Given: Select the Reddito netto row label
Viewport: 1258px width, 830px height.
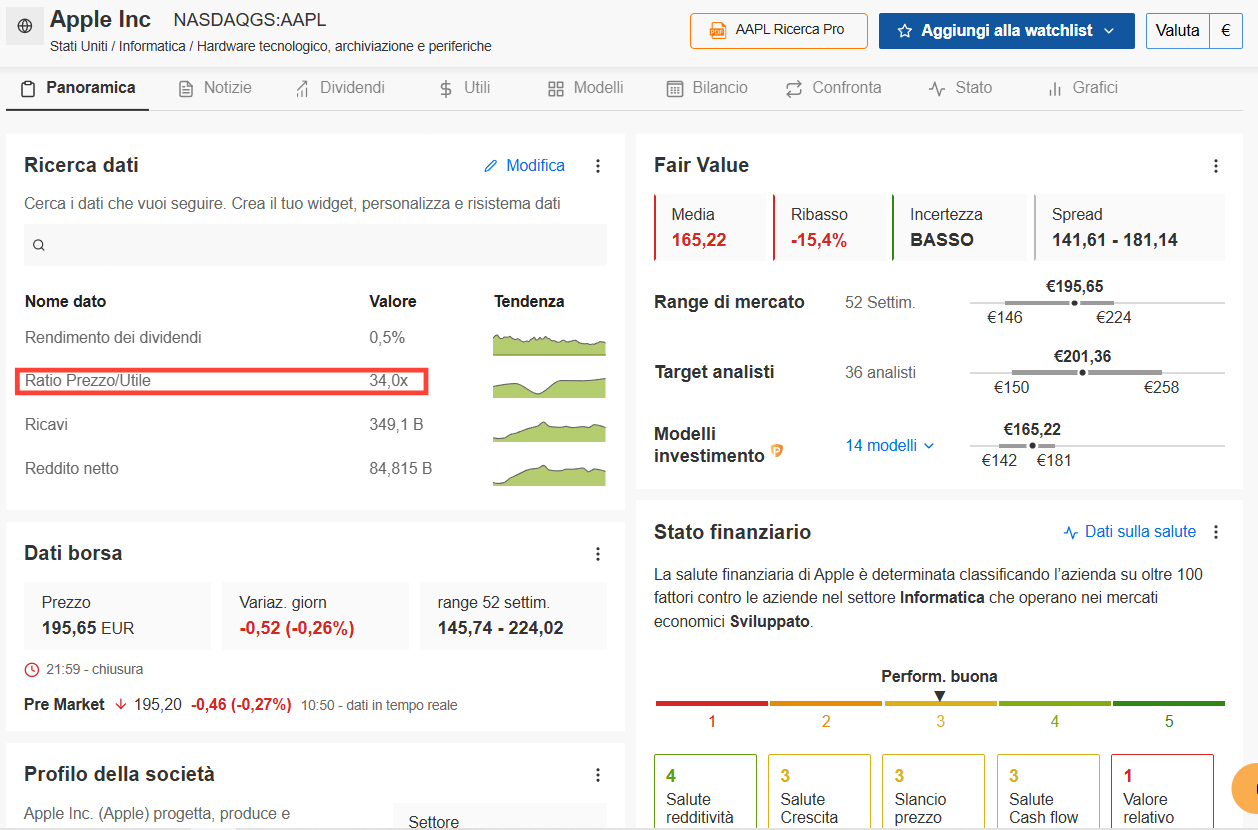Looking at the screenshot, I should (x=72, y=469).
